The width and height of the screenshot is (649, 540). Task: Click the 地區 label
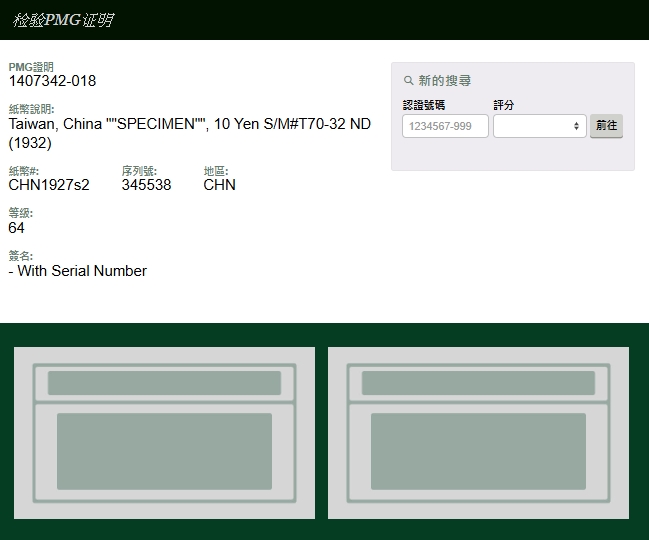point(216,171)
